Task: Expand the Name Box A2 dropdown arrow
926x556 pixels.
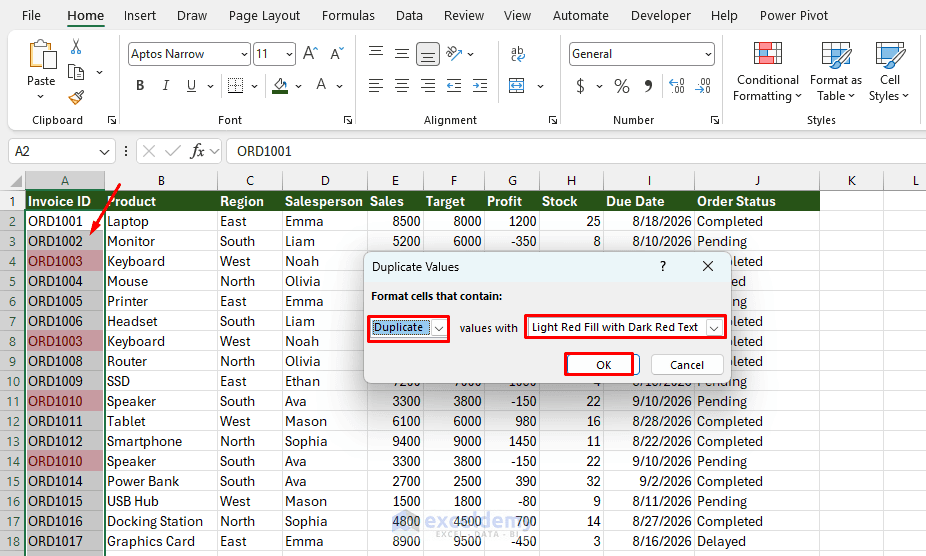Action: (105, 152)
